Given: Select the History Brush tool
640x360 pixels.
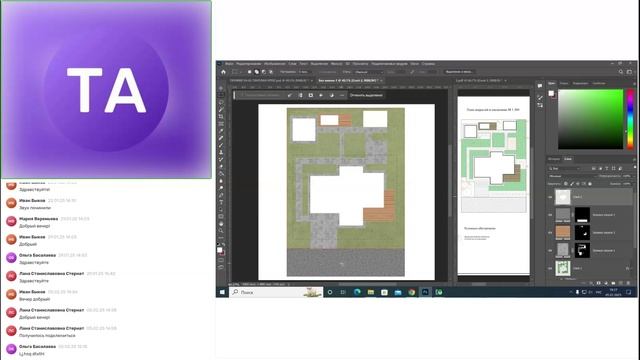Looking at the screenshot, I should (221, 159).
